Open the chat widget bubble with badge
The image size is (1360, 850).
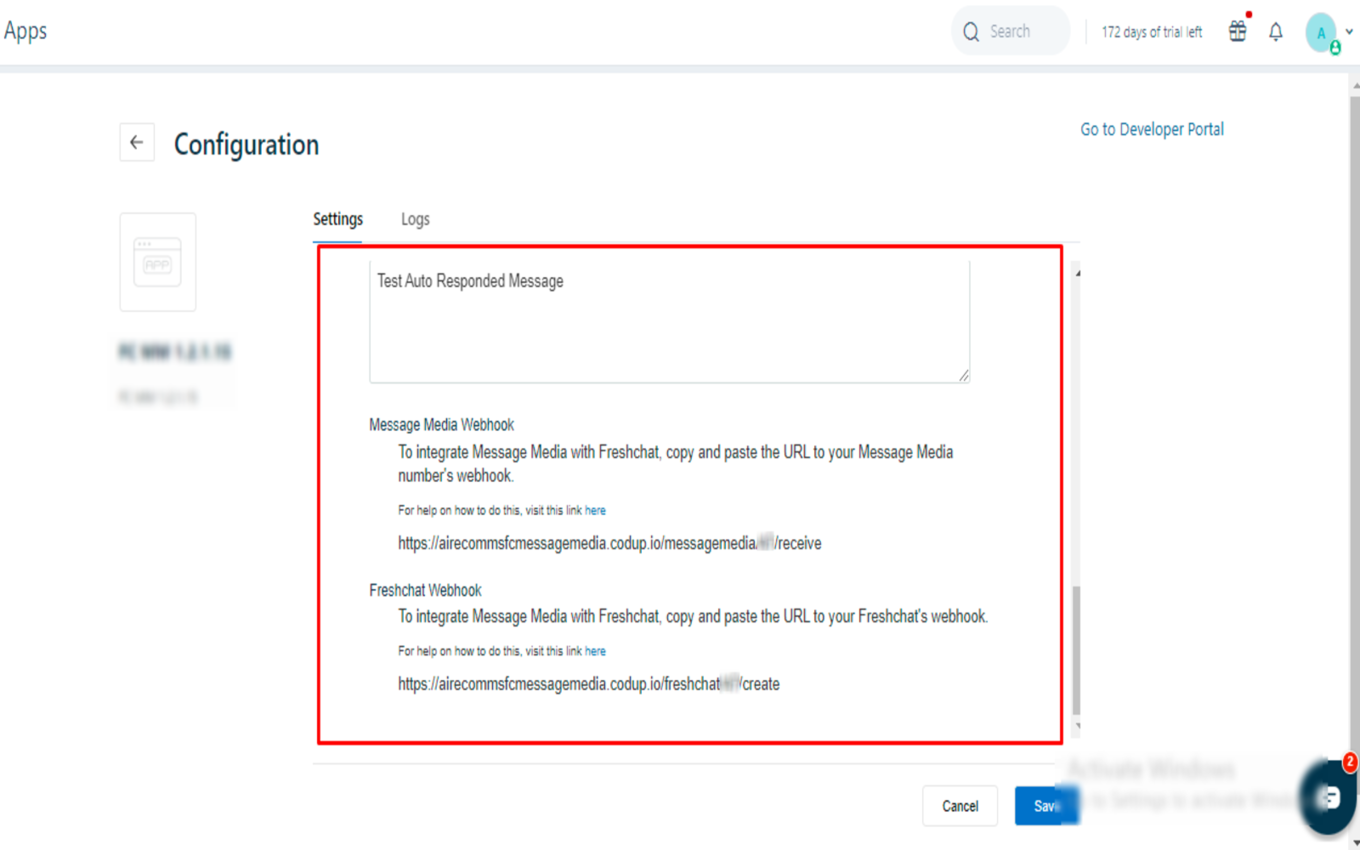[1327, 797]
